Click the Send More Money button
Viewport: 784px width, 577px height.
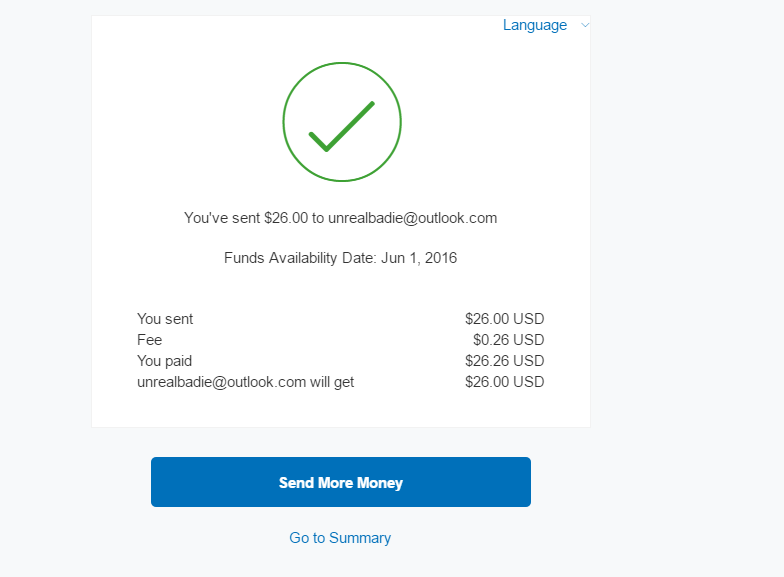pyautogui.click(x=341, y=482)
